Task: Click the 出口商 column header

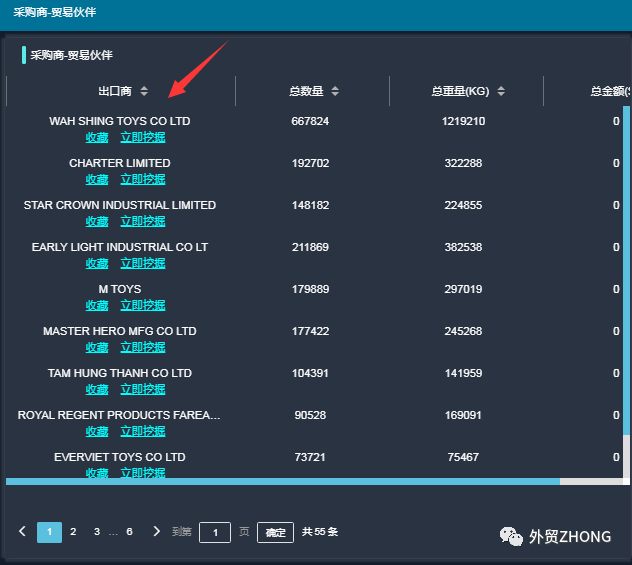Action: click(115, 91)
